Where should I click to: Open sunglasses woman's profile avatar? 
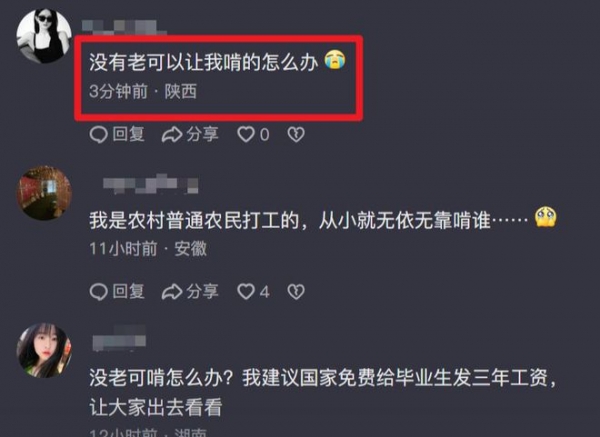tap(44, 36)
